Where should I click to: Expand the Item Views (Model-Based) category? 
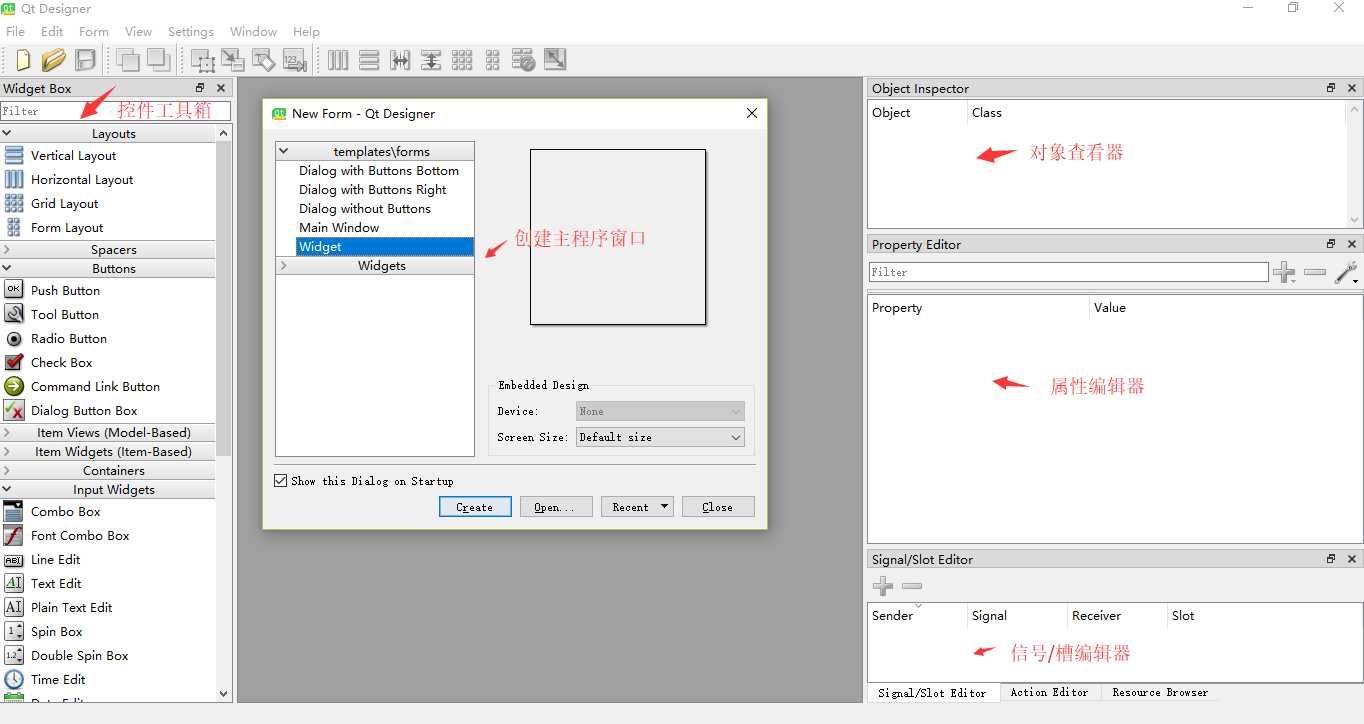[x=8, y=432]
